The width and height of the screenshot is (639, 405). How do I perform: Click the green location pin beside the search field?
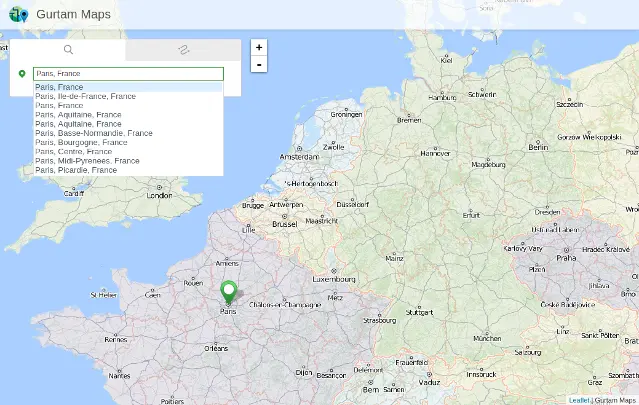point(22,74)
